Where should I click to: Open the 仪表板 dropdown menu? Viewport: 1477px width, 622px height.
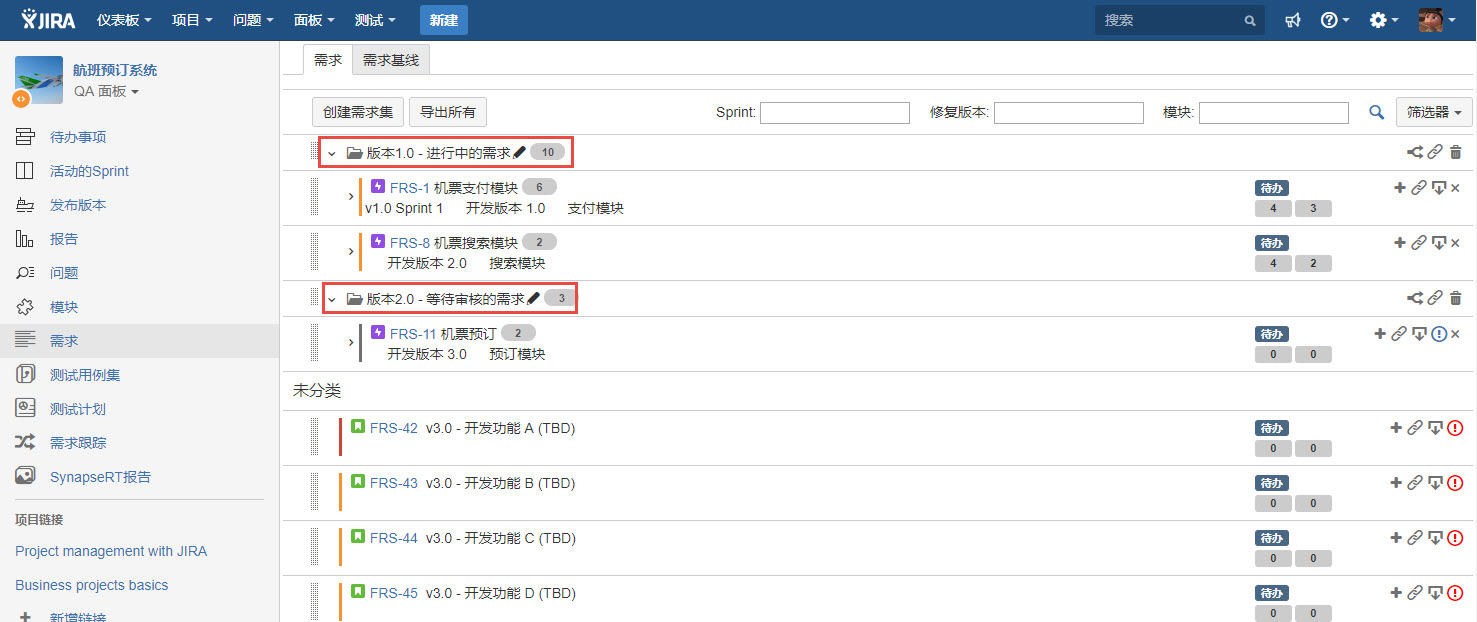pyautogui.click(x=124, y=20)
